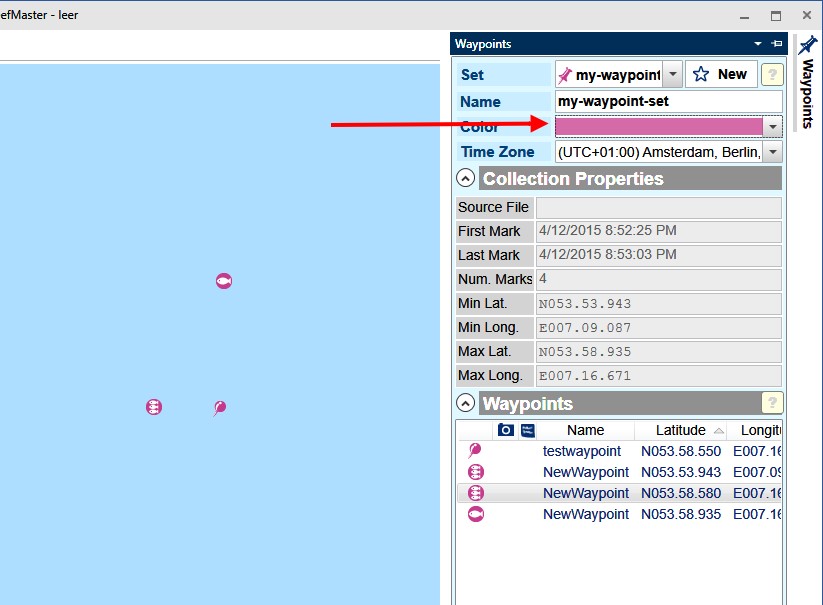
Task: Open the Waypoints panel options menu arrow
Action: tap(758, 44)
